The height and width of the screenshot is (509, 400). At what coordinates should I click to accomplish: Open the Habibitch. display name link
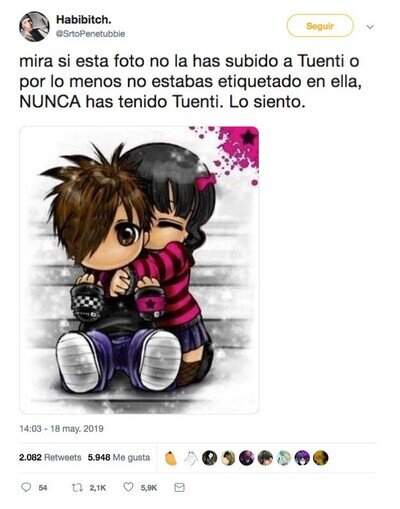tap(84, 20)
